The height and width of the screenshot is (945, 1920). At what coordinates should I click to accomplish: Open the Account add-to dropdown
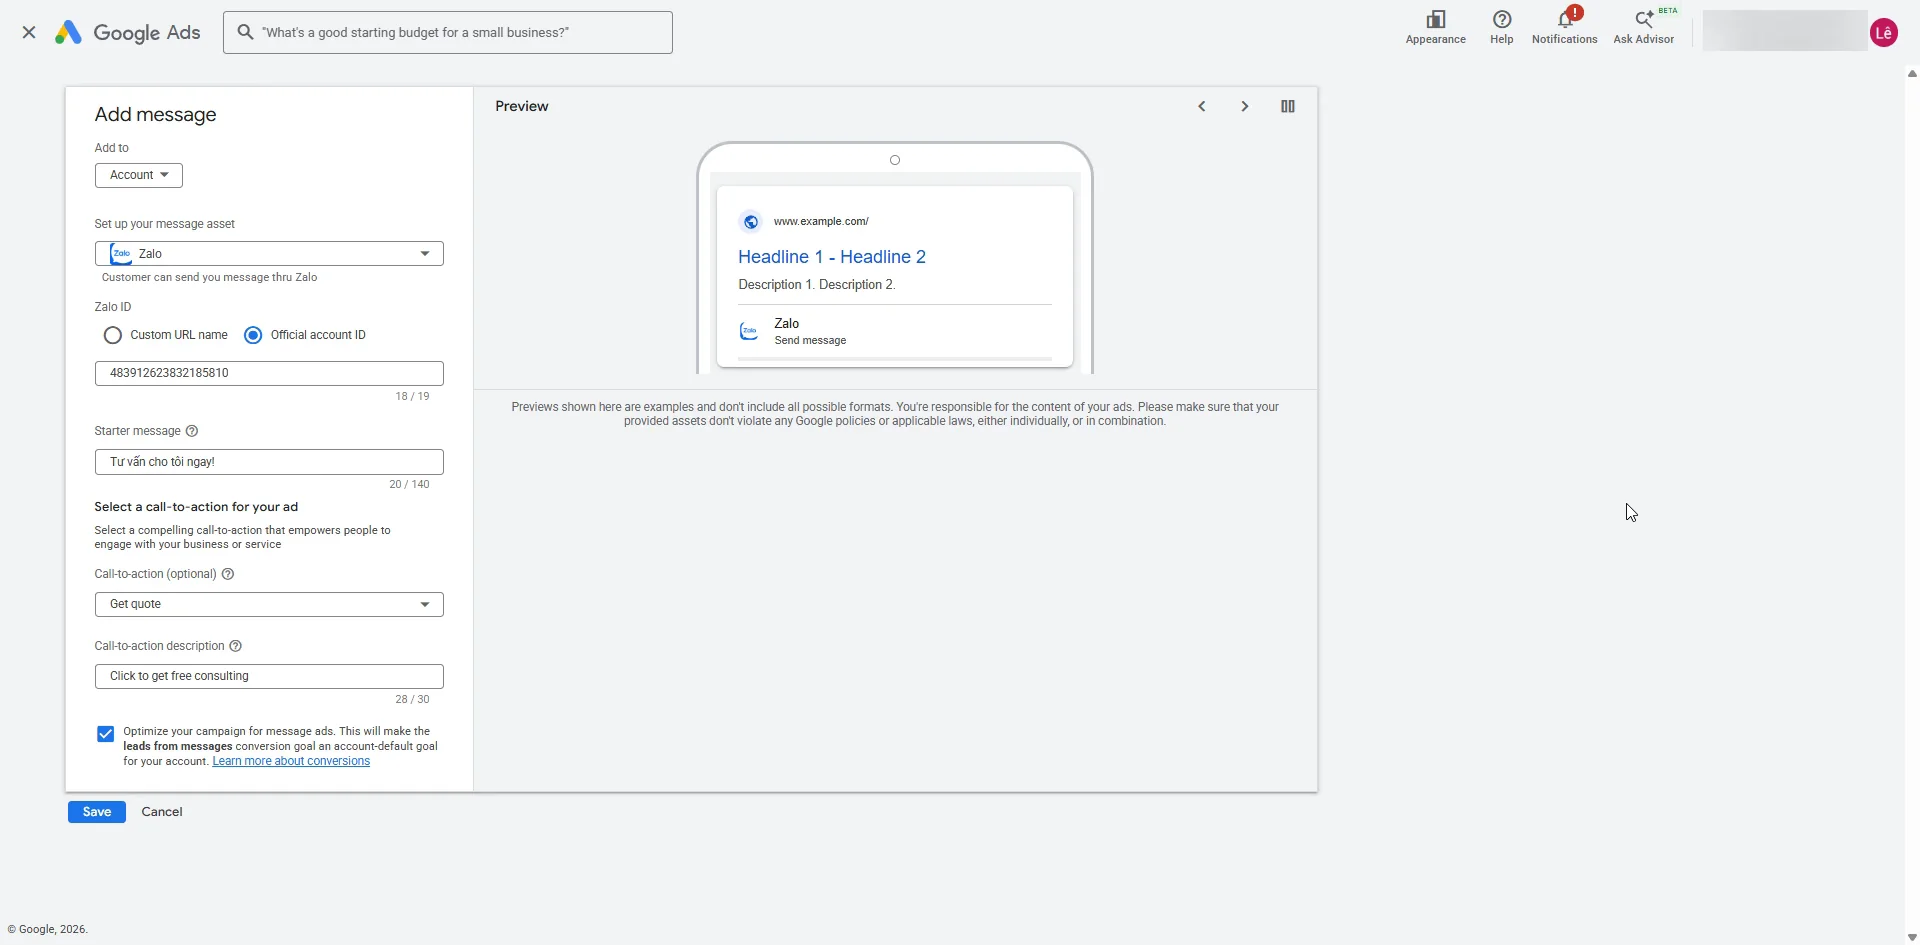pos(139,175)
